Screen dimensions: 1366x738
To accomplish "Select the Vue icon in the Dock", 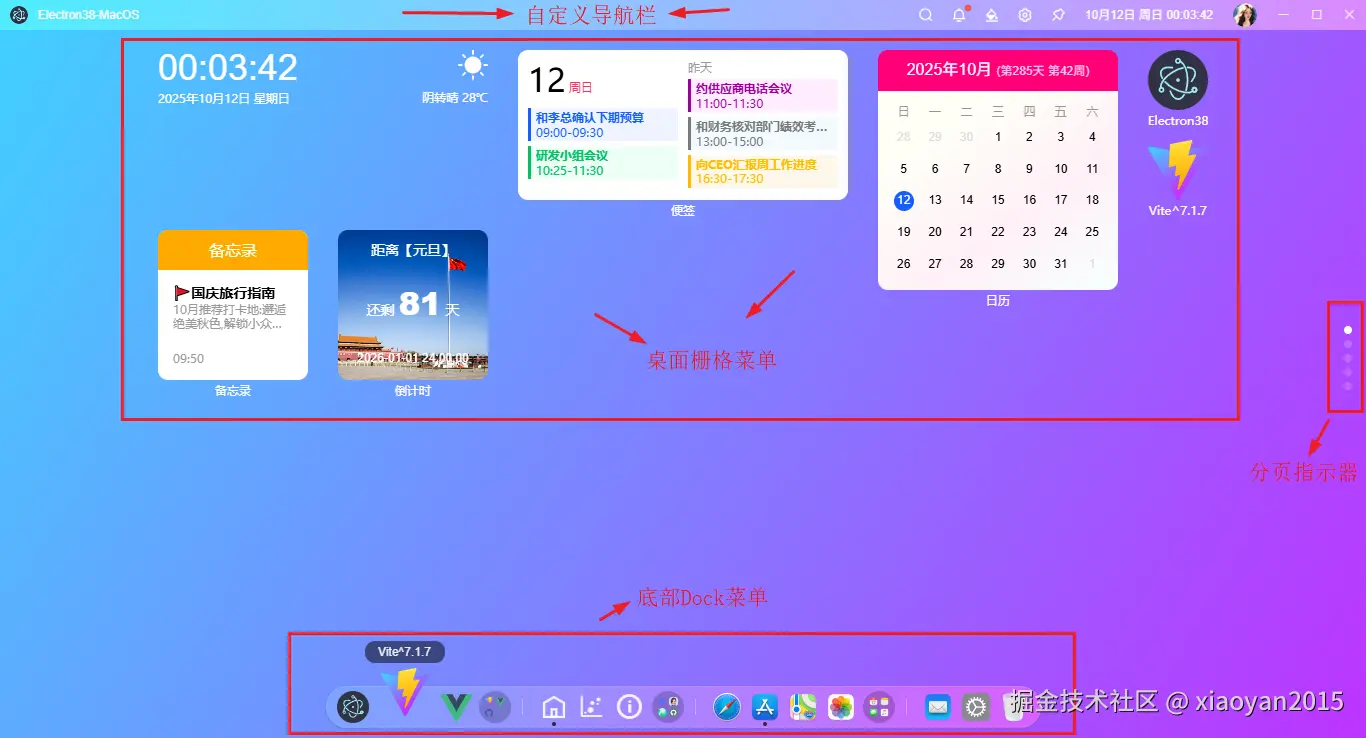I will pos(455,707).
